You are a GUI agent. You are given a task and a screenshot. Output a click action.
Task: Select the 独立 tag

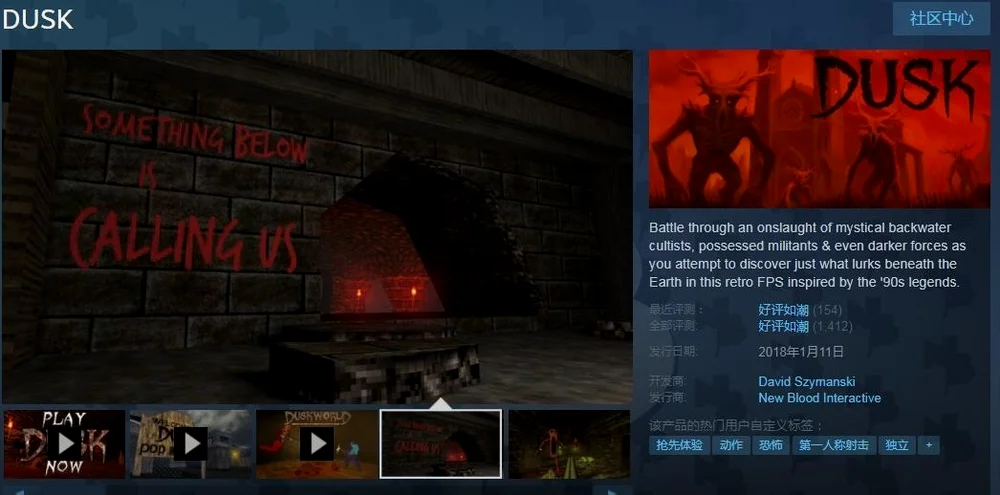(x=897, y=445)
